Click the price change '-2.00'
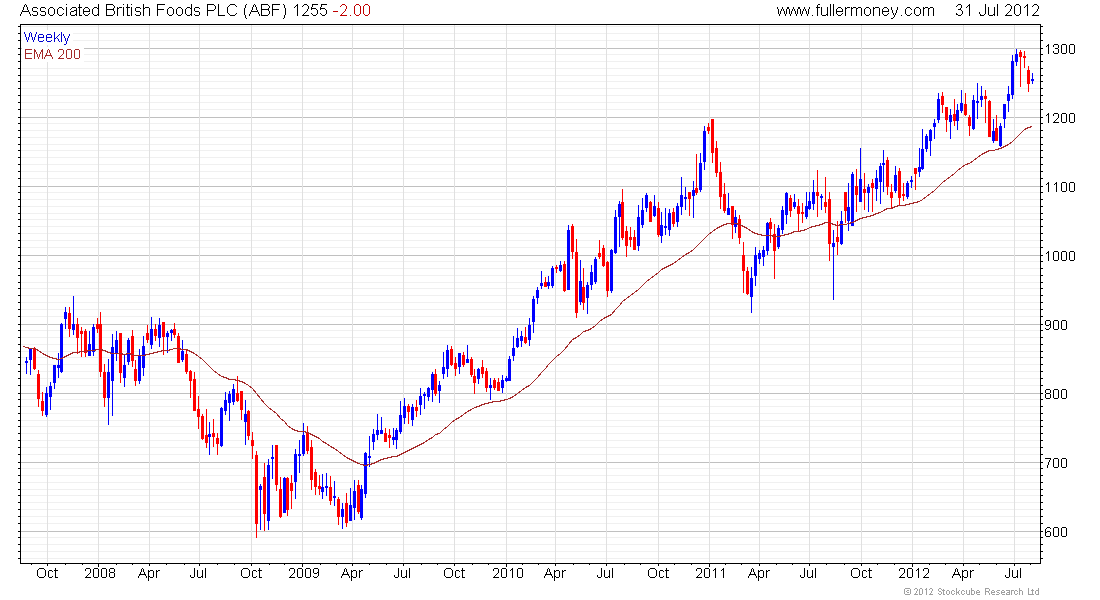1100x600 pixels. [x=351, y=11]
